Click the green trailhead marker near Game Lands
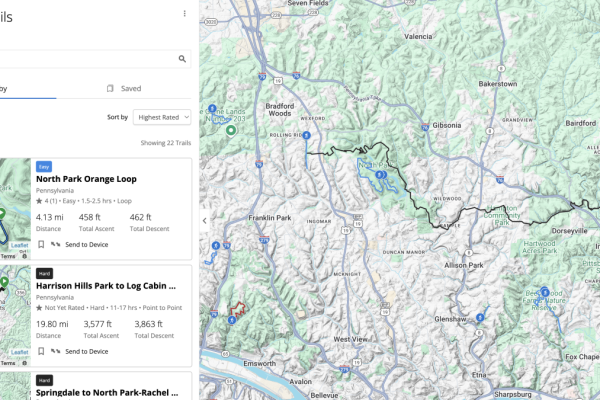Screen dimensions: 600x400 click(x=231, y=131)
